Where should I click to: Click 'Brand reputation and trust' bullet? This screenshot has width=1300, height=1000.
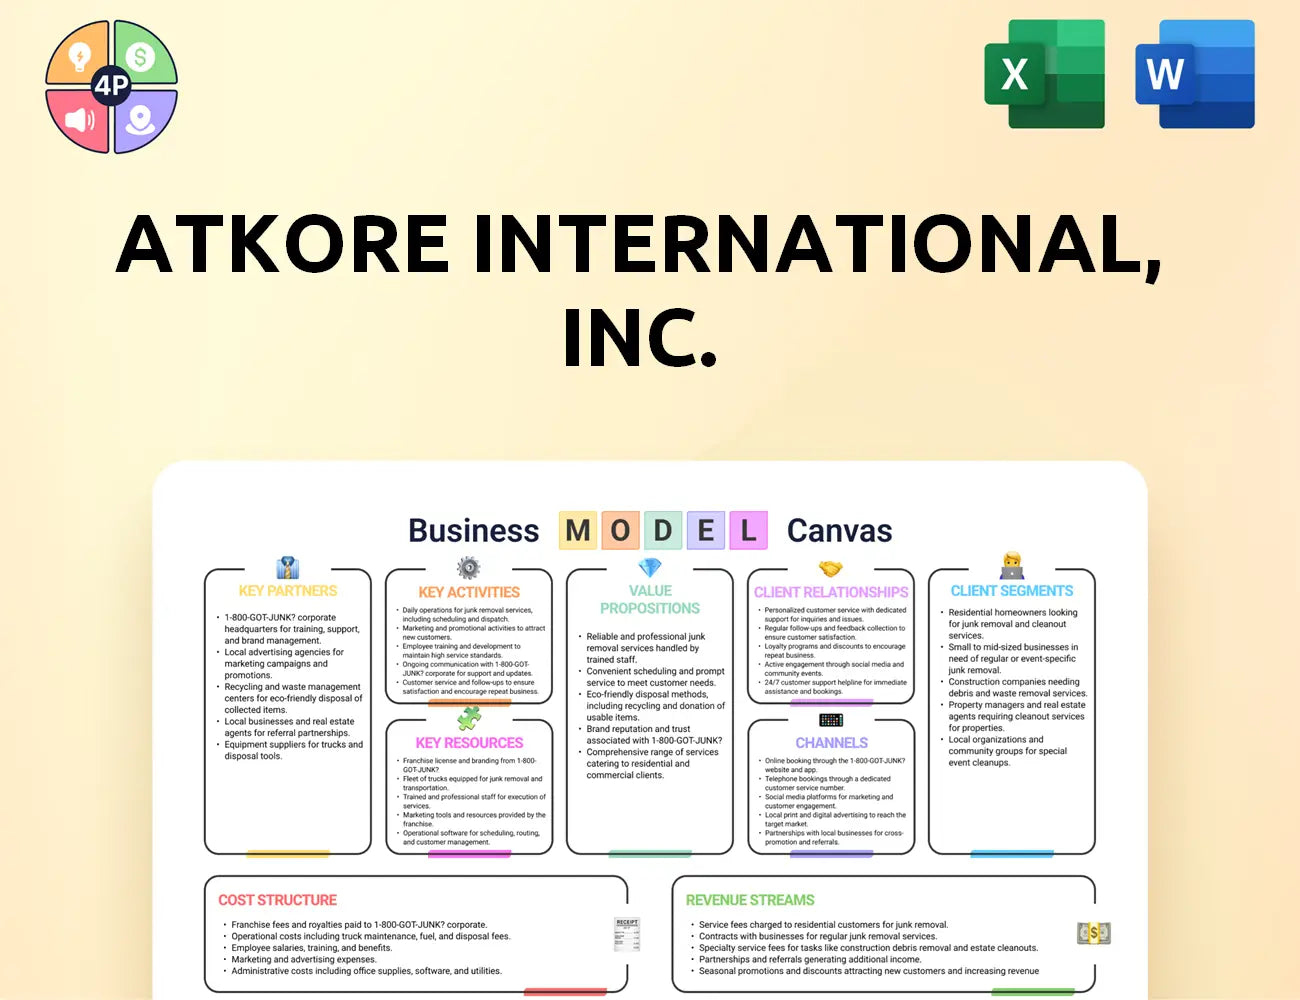650,735
